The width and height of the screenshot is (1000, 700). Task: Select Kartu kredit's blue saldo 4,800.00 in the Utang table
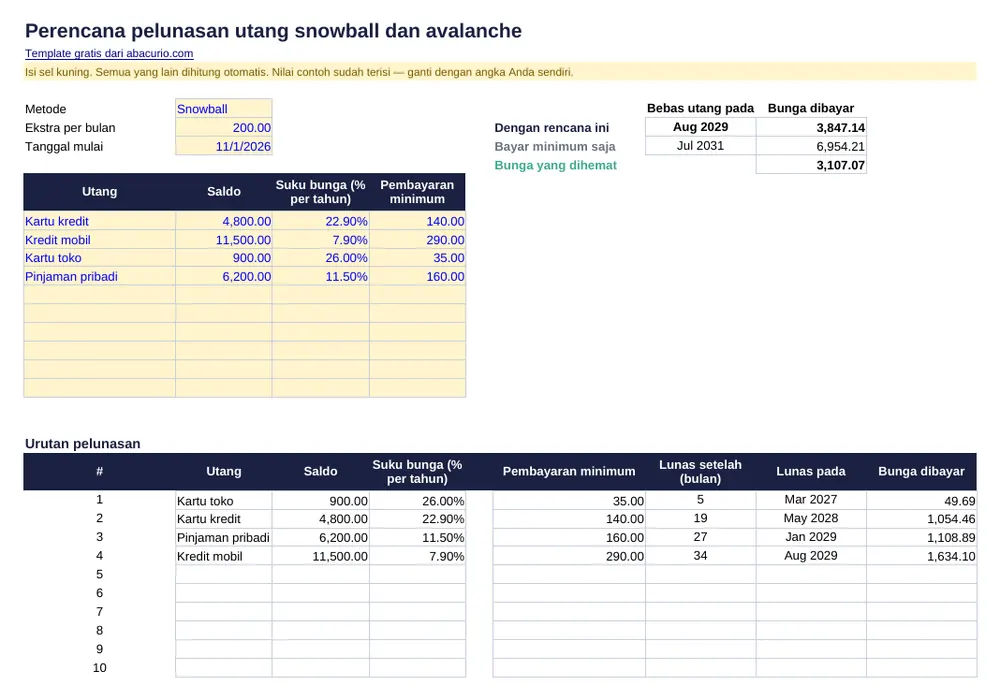point(224,221)
